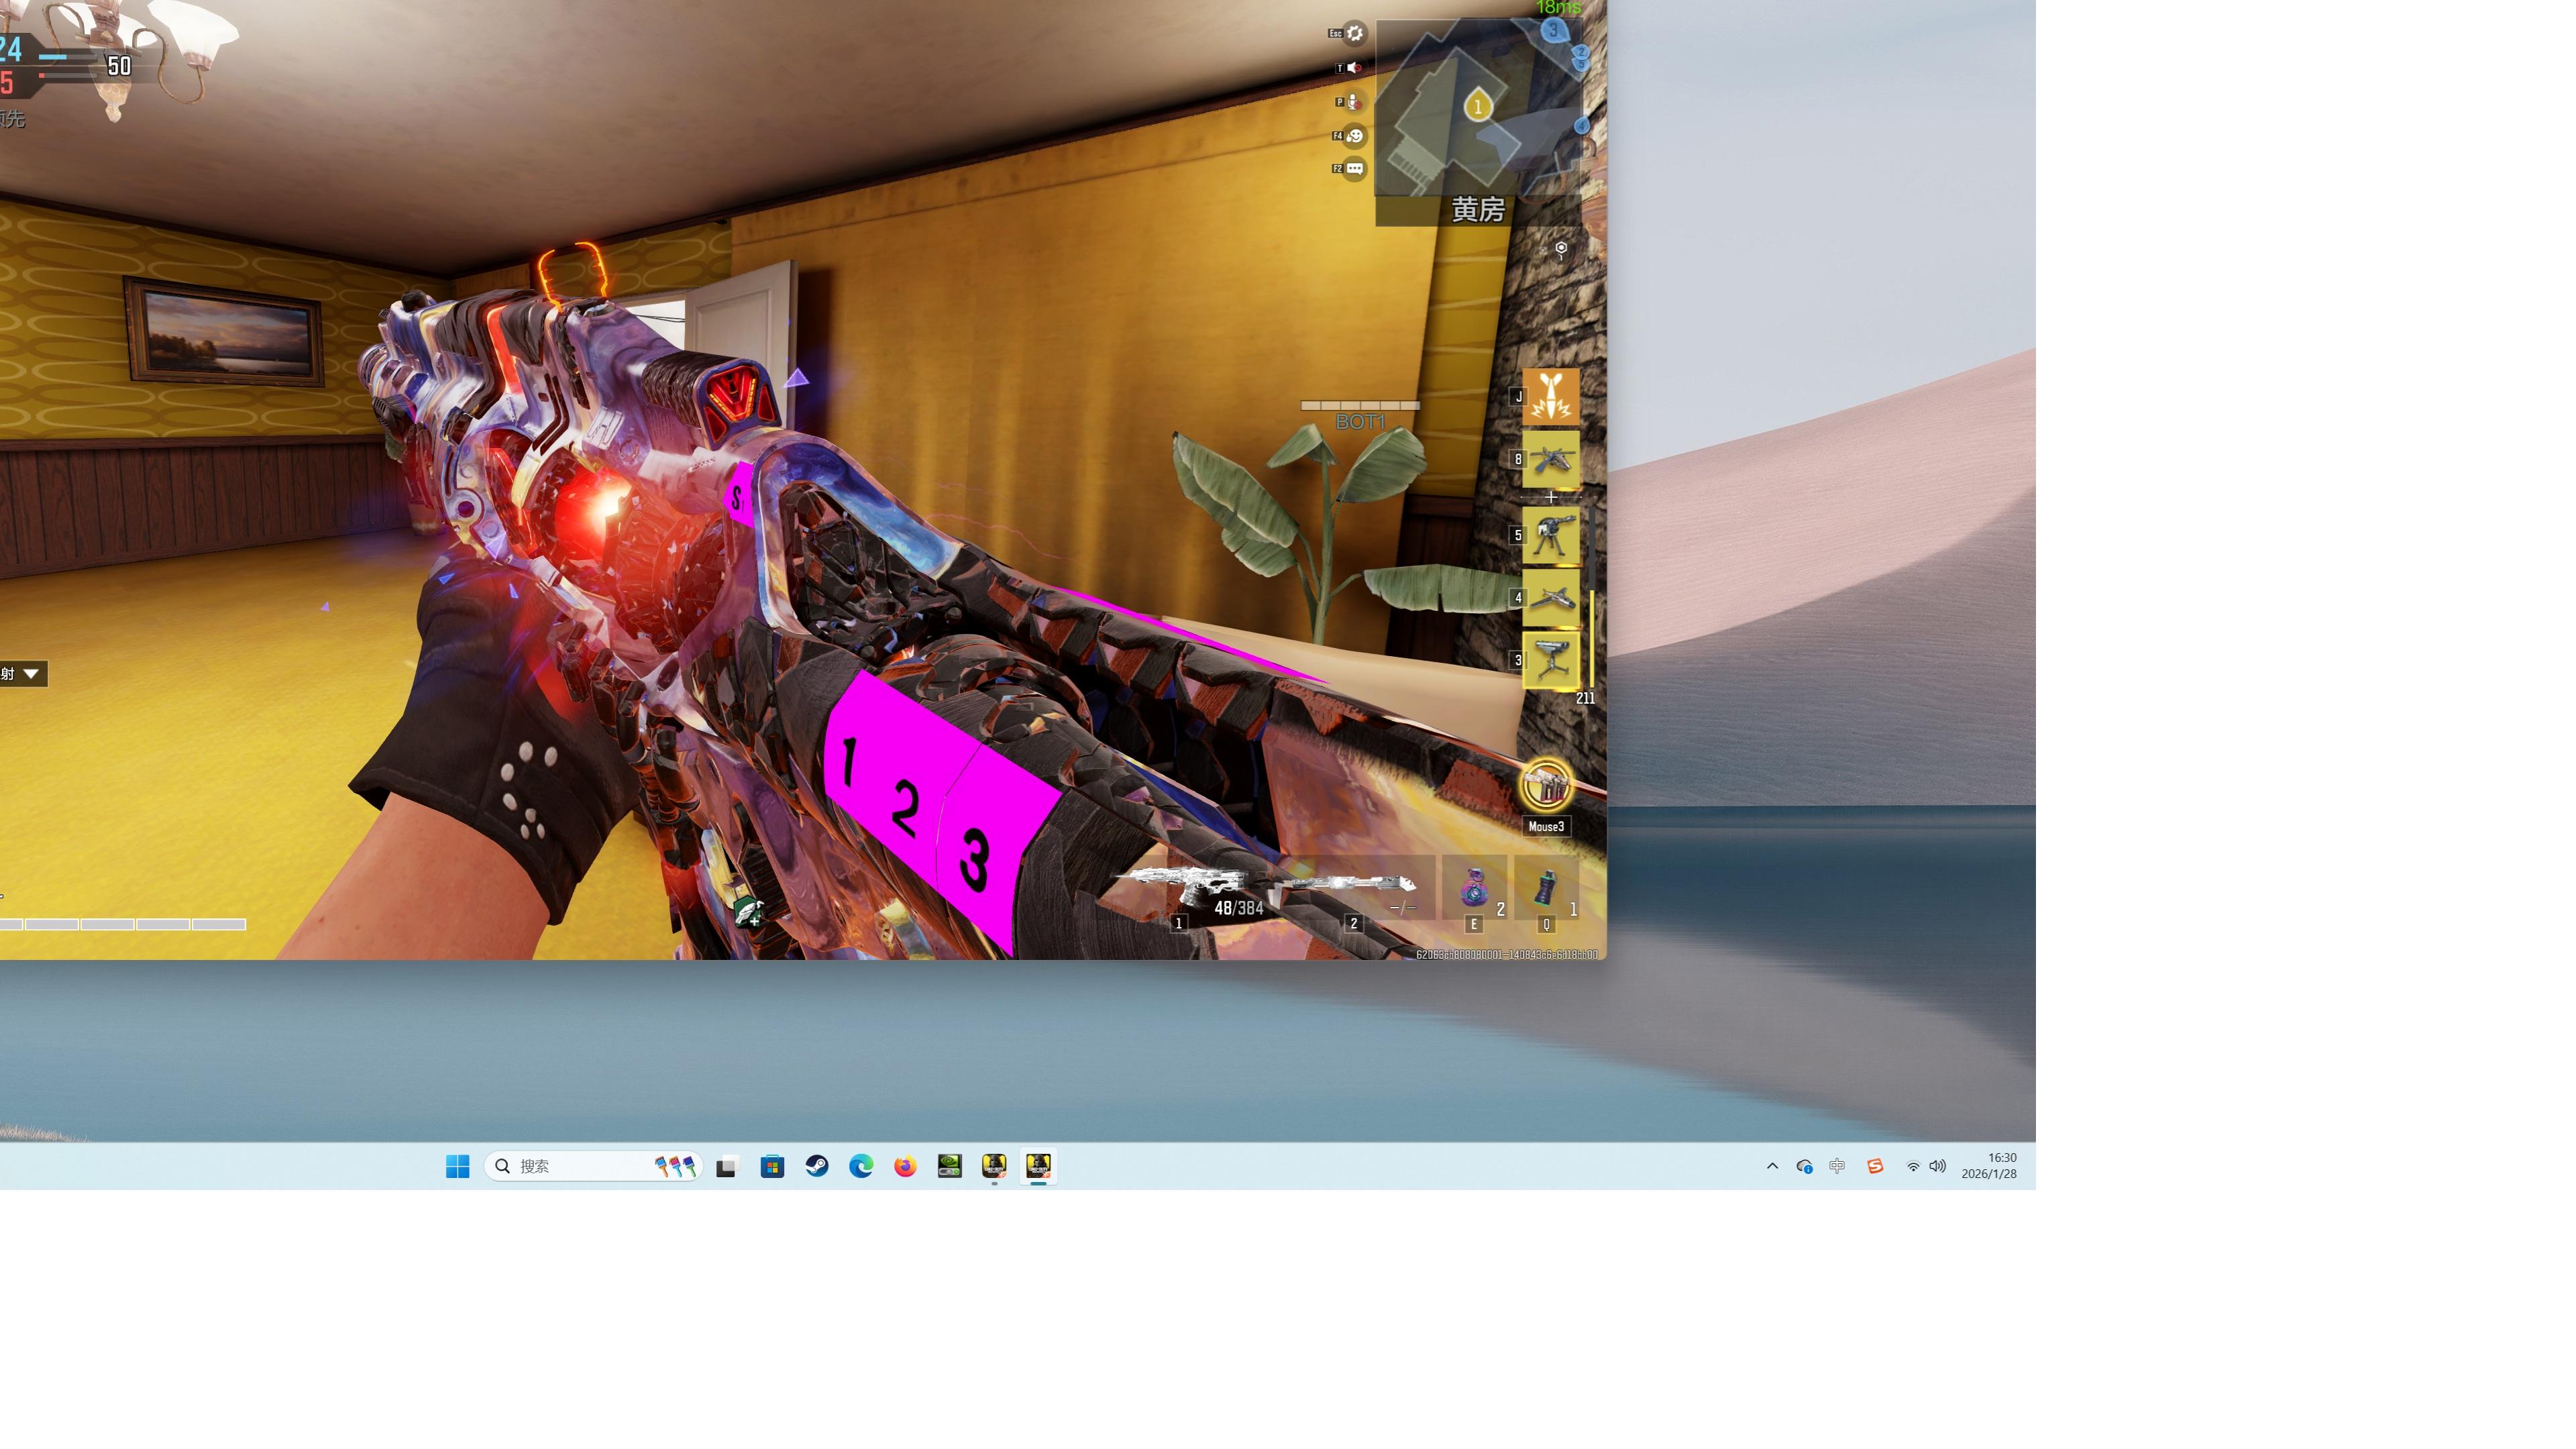Toggle the Chinese input method indicator
Viewport: 2576px width, 1449px height.
click(1837, 1166)
